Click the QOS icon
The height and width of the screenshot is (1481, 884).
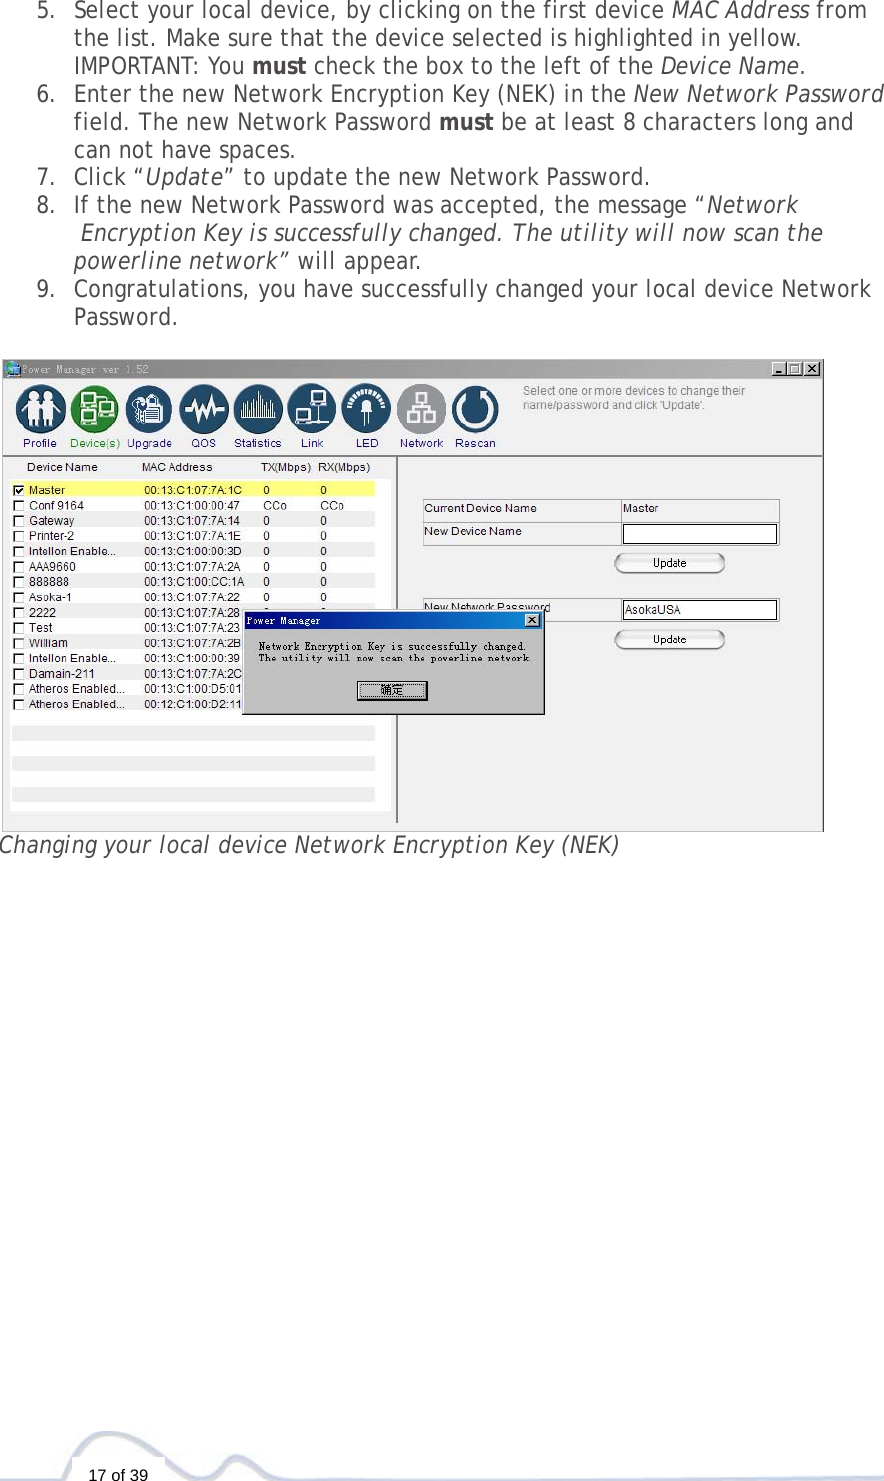click(x=204, y=408)
